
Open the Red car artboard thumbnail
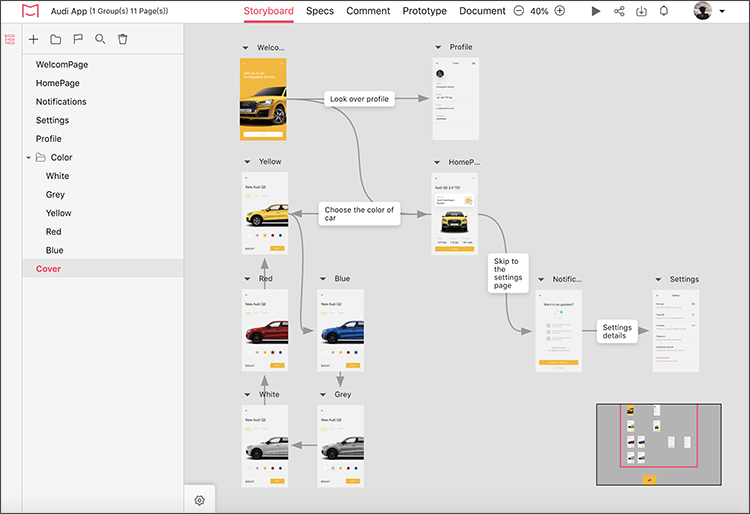coord(265,330)
